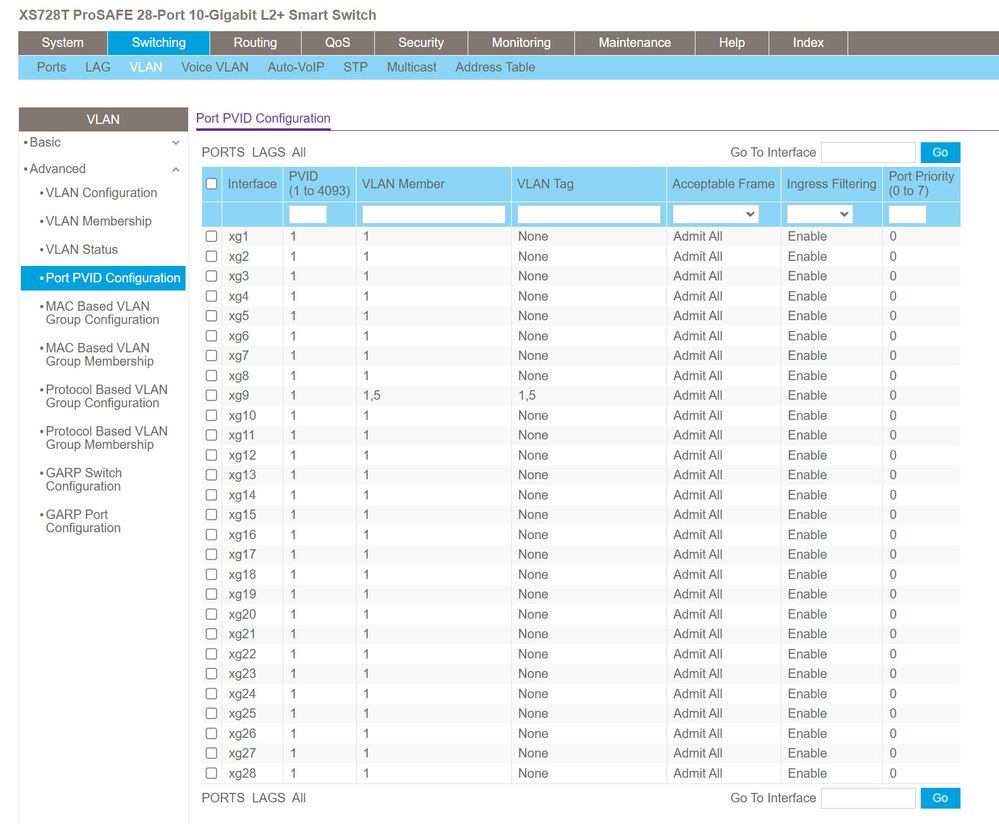Open the Multicast submenu
This screenshot has width=999, height=824.
412,67
